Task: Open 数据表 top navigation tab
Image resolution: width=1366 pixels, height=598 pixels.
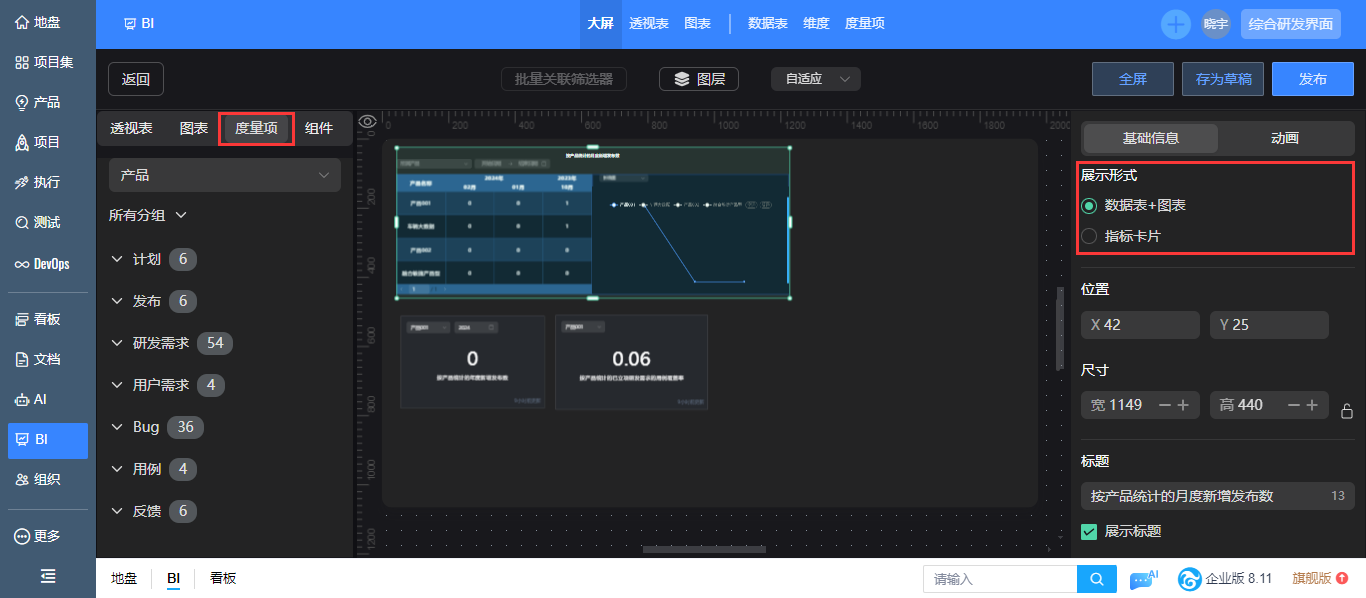Action: click(x=768, y=24)
